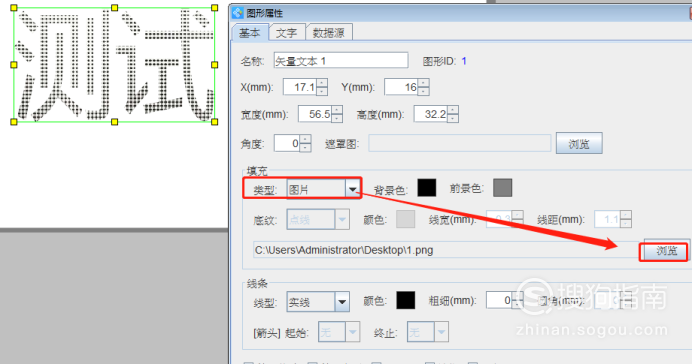Open the 文字 tab

[286, 33]
